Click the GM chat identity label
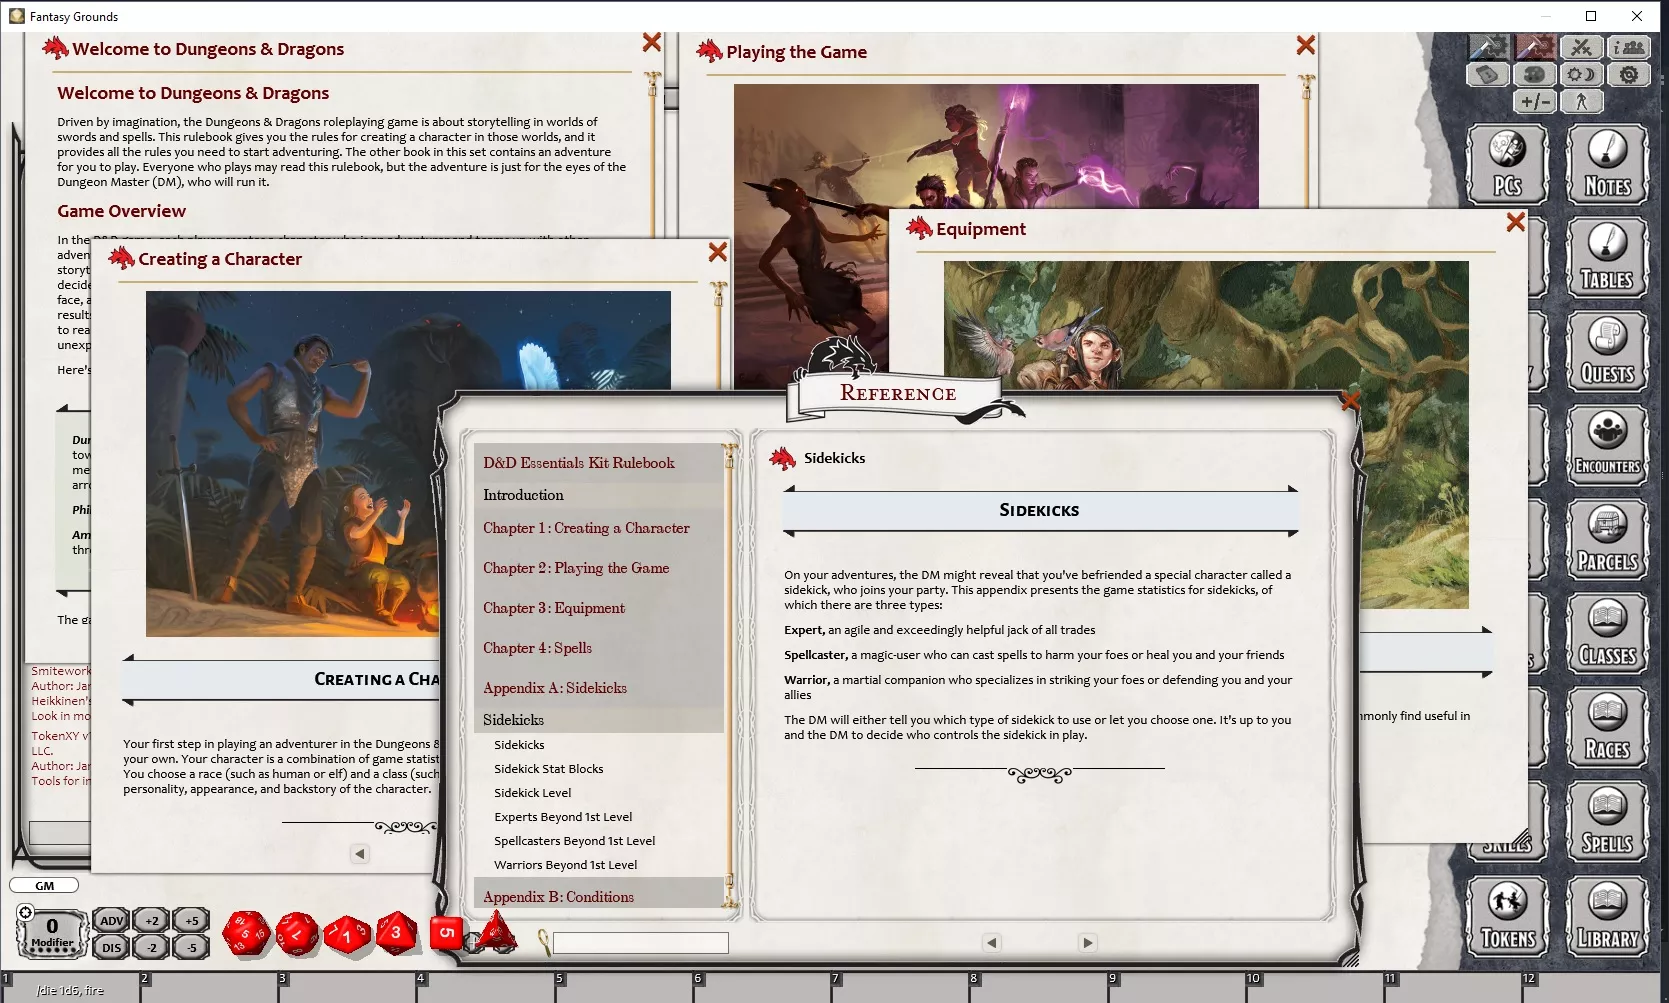 click(x=44, y=886)
